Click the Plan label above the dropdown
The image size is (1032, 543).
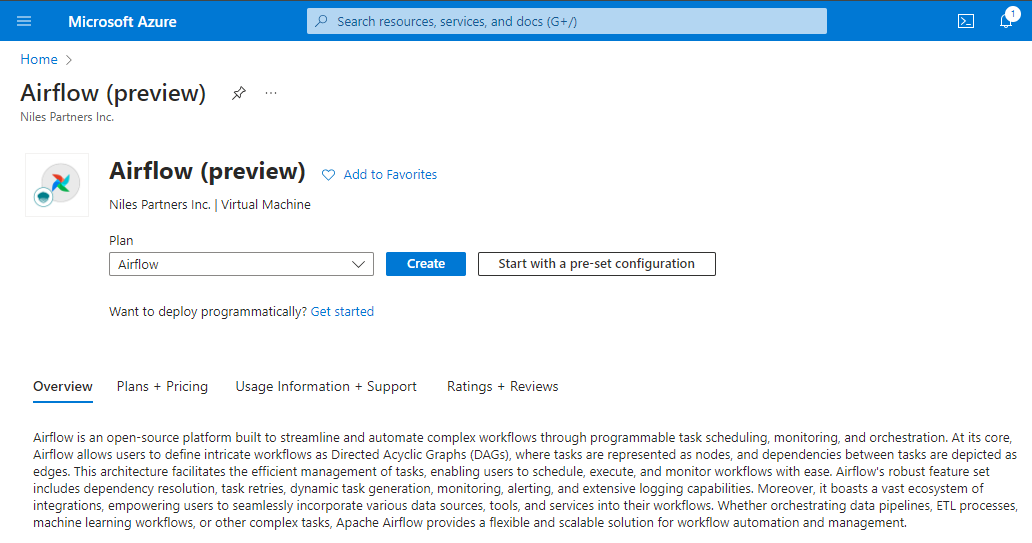[121, 240]
